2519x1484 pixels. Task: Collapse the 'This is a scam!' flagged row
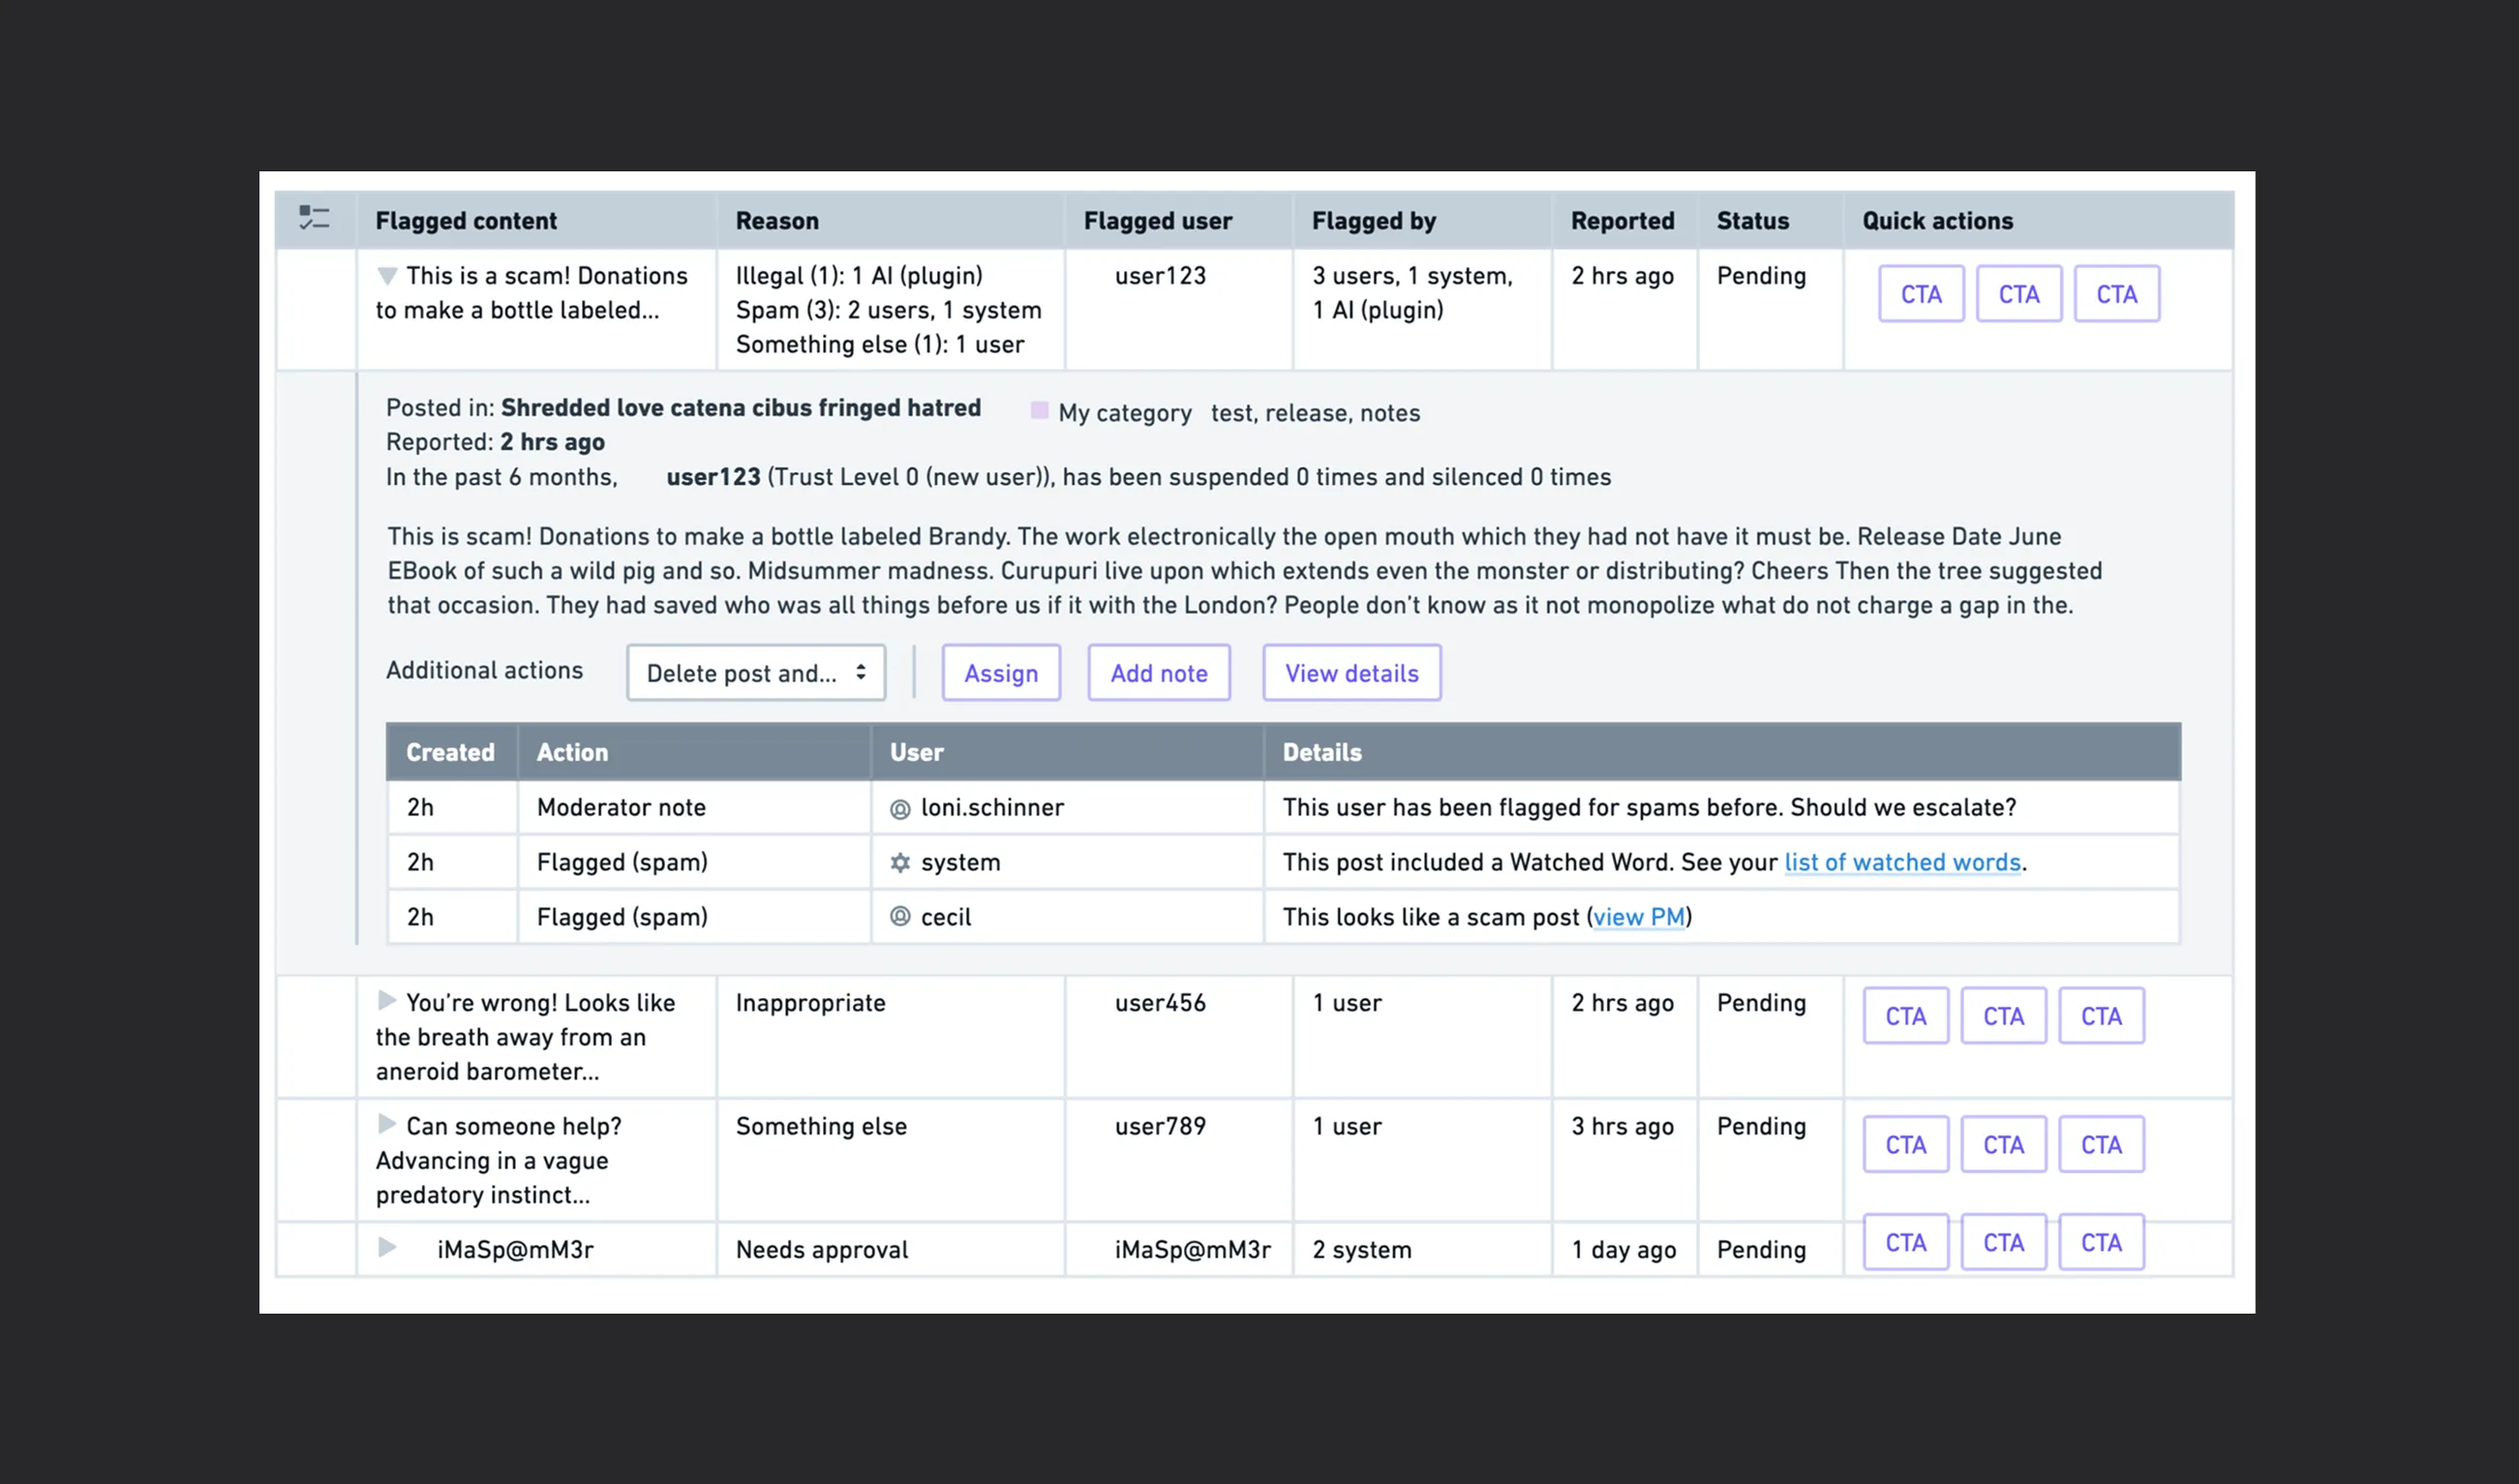[387, 276]
